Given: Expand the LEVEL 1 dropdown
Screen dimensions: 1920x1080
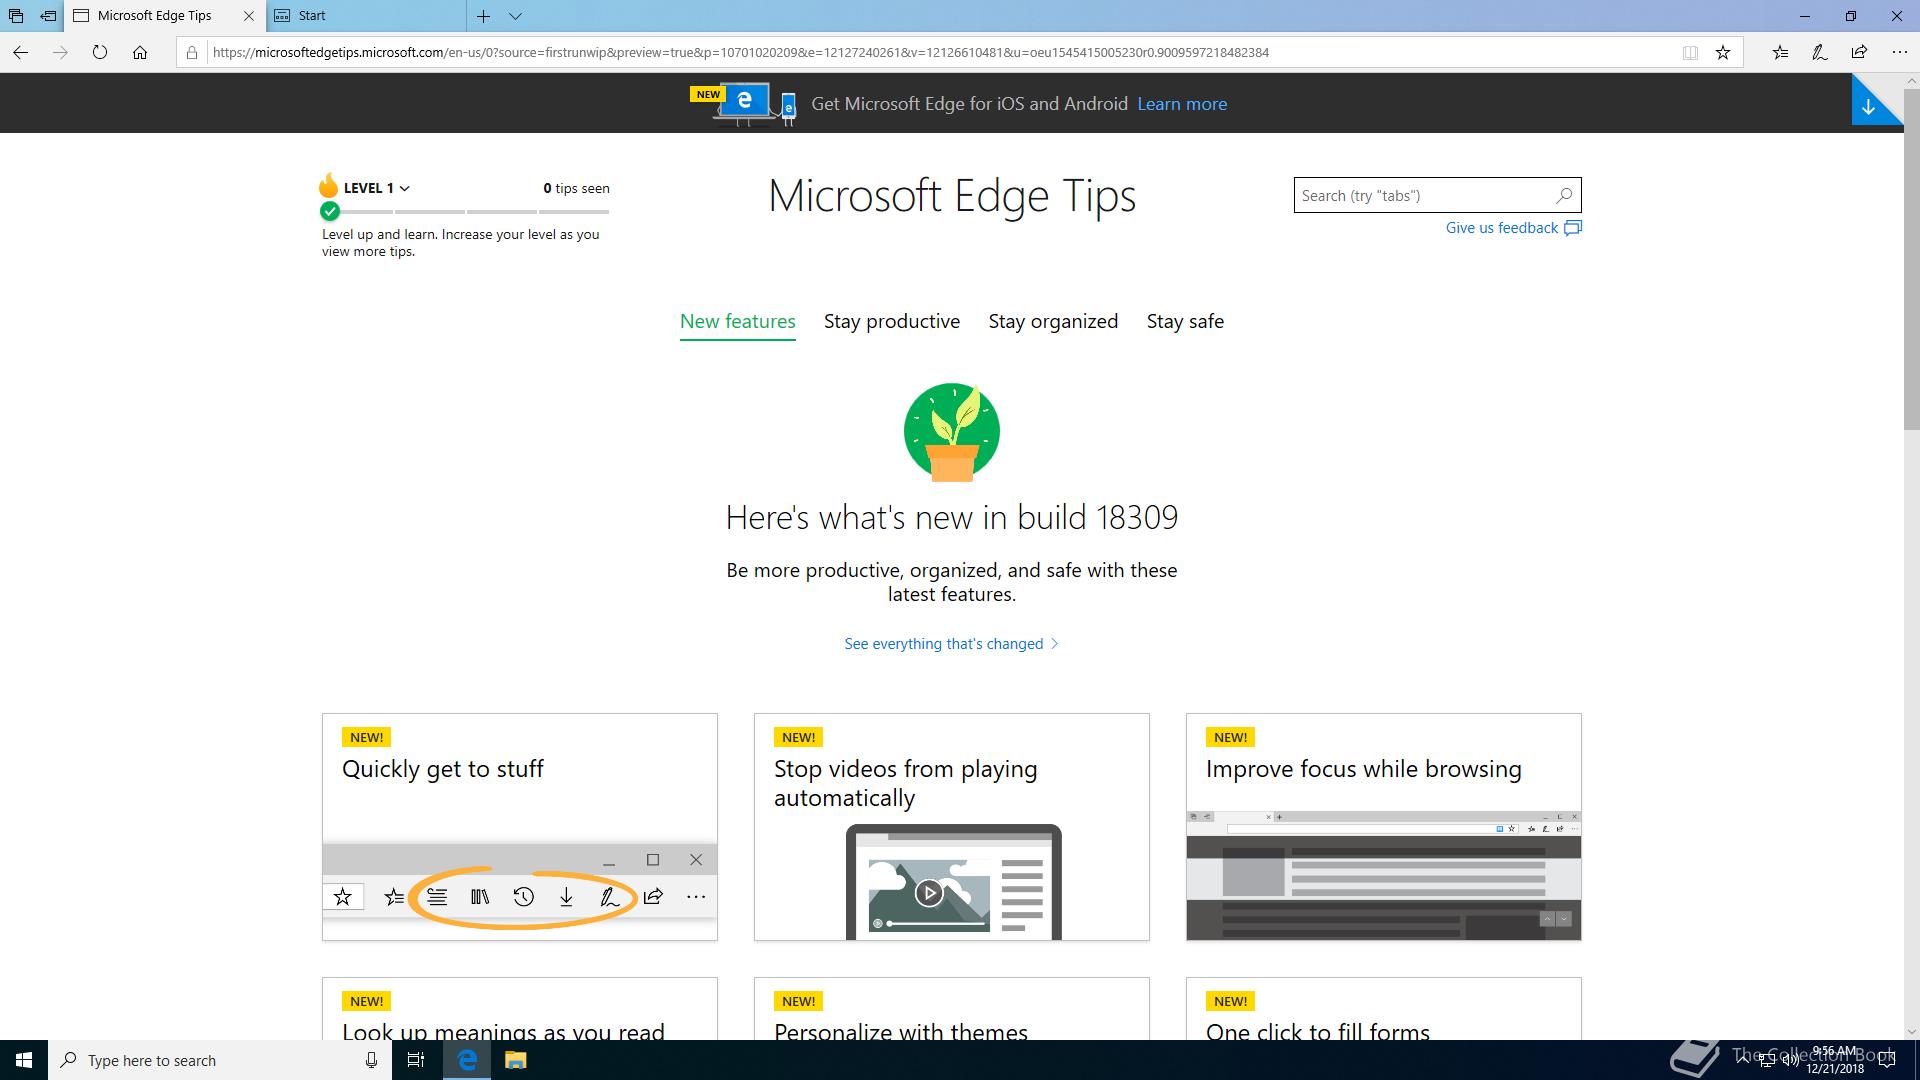Looking at the screenshot, I should coord(377,188).
